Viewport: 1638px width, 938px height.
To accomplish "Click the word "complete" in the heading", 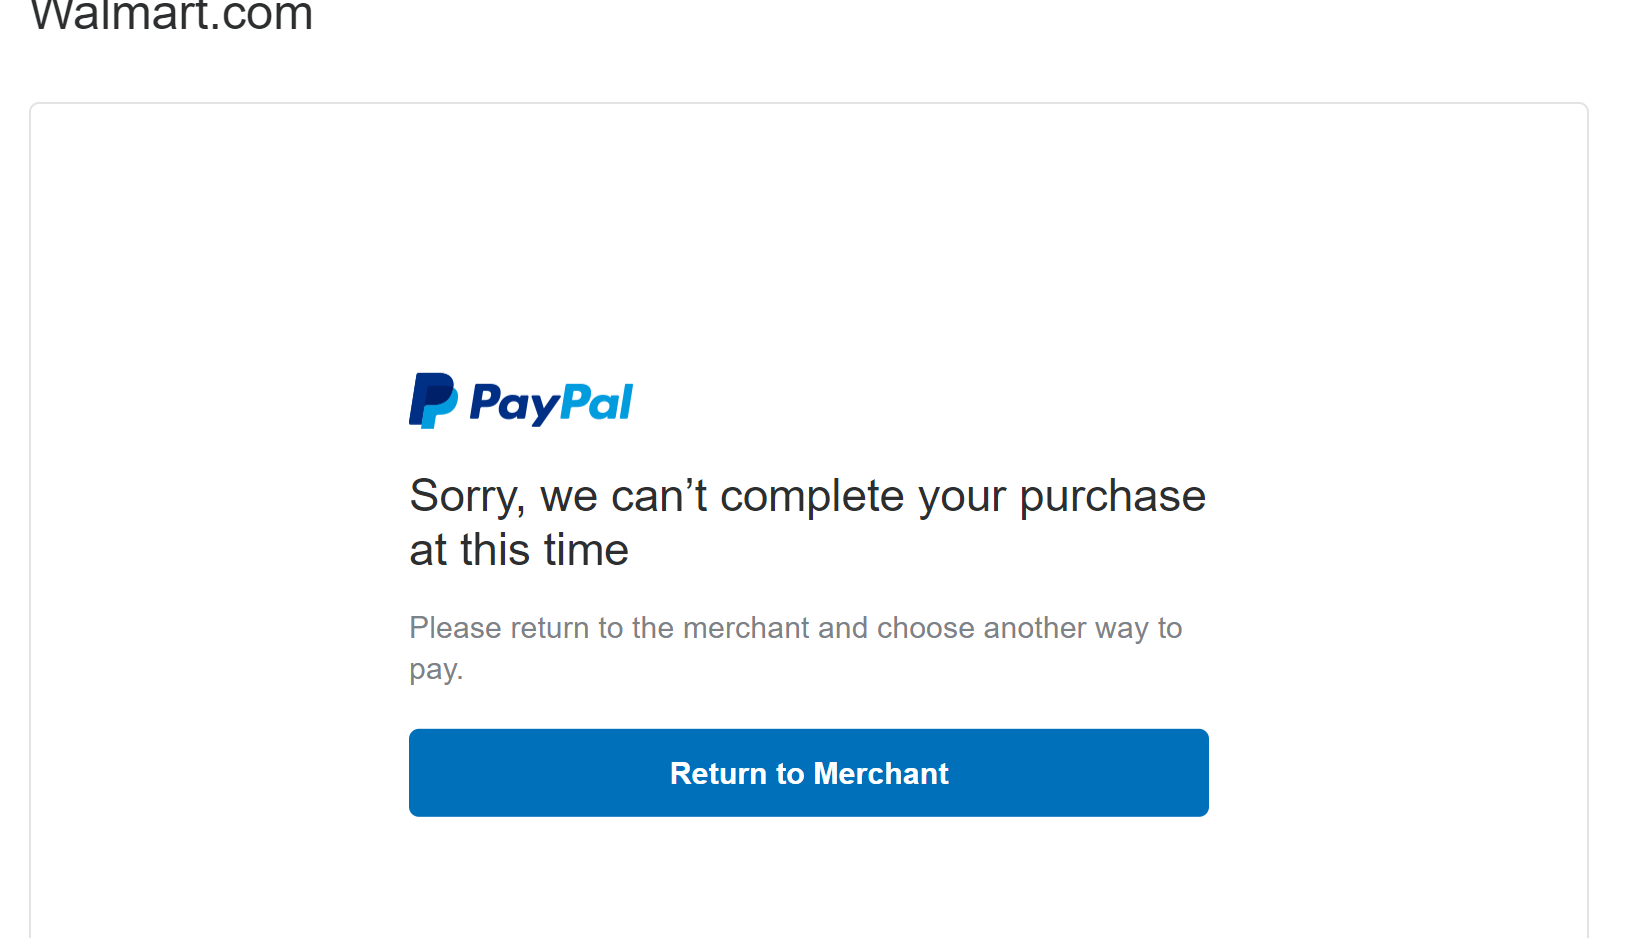I will 812,496.
